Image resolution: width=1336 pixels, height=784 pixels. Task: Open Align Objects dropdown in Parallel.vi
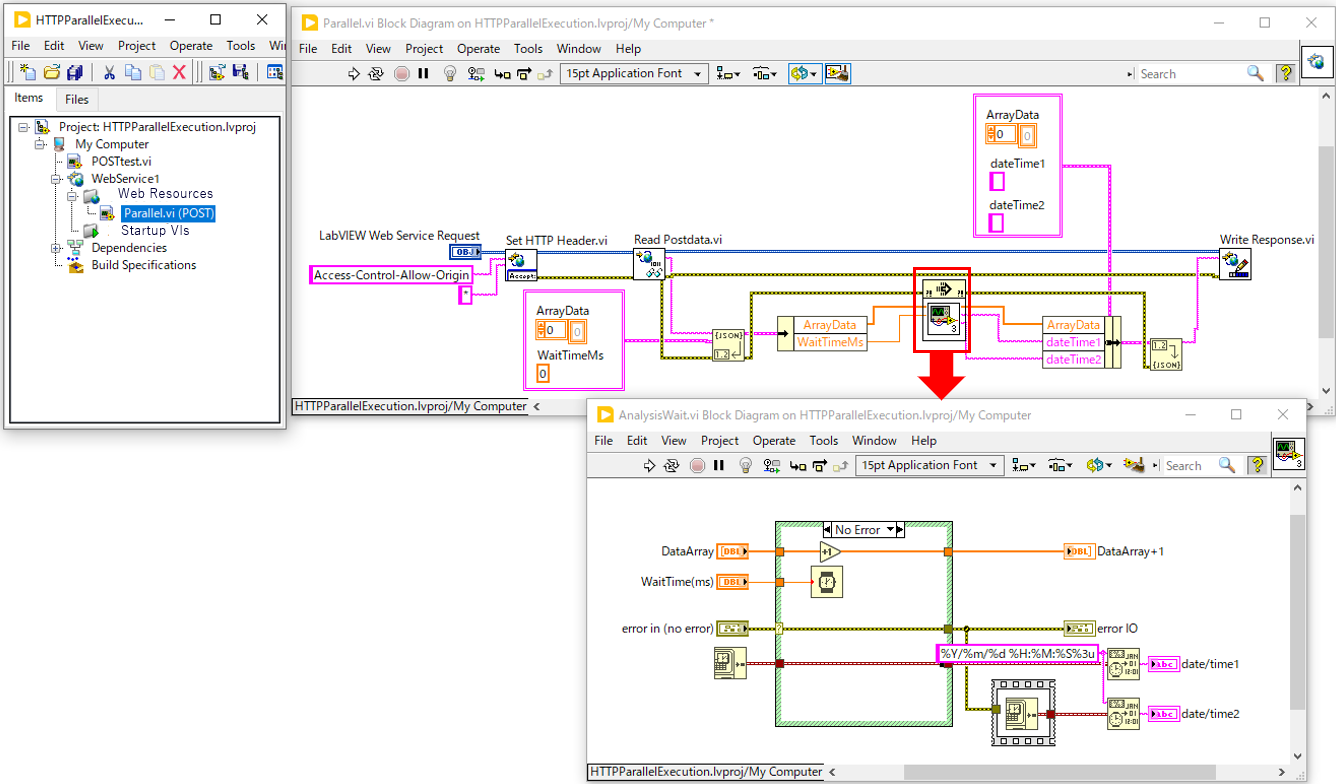[730, 73]
